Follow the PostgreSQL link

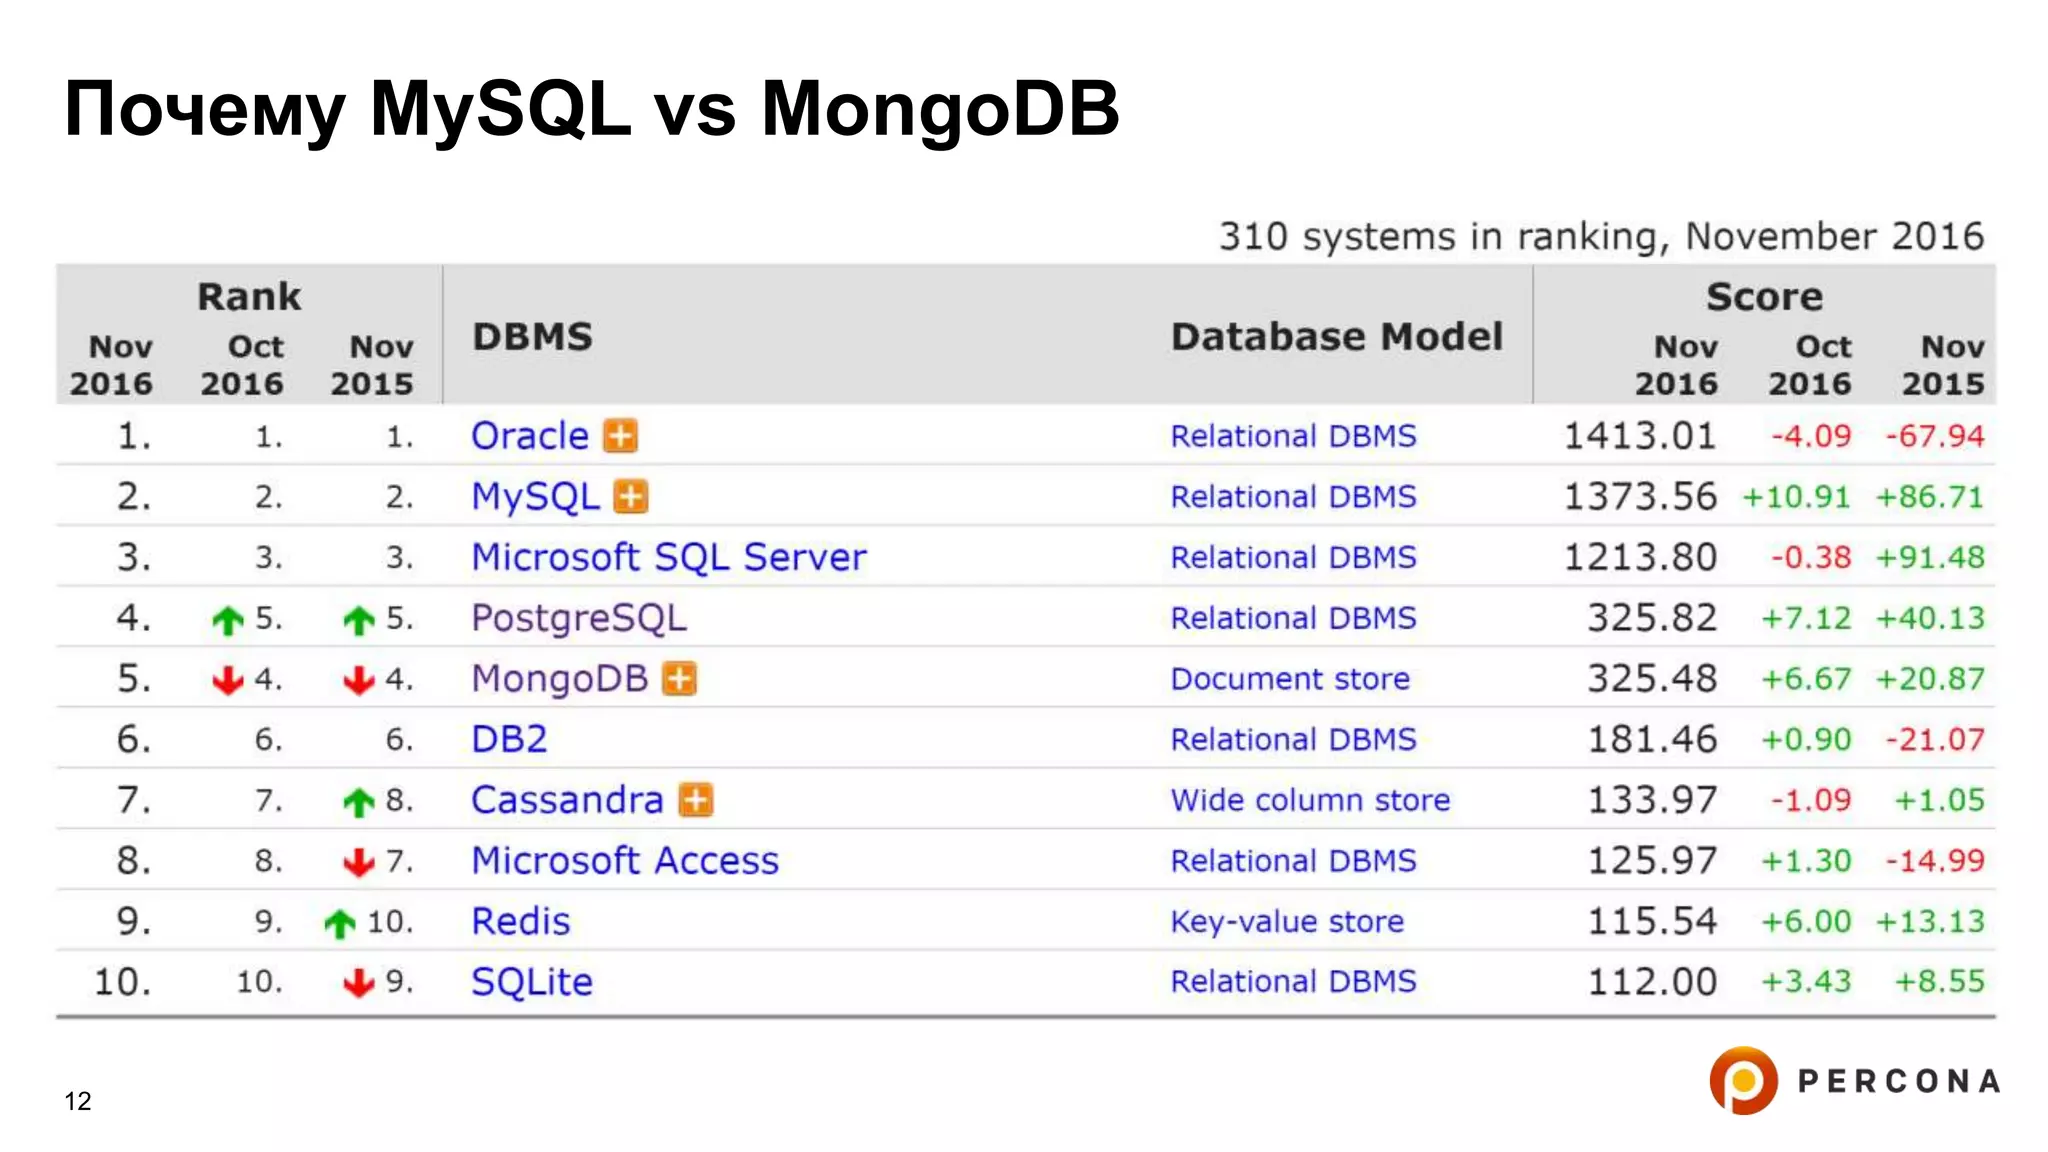point(579,618)
